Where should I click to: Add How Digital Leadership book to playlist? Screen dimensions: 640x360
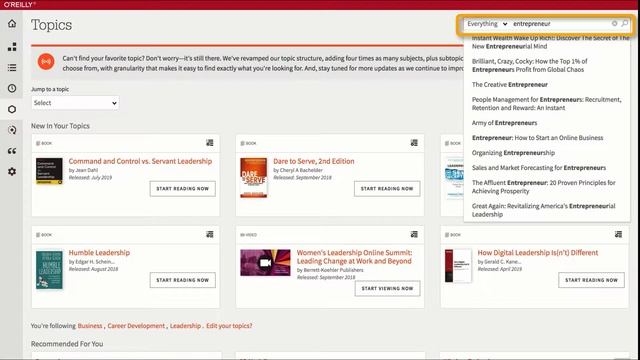pyautogui.click(x=618, y=234)
